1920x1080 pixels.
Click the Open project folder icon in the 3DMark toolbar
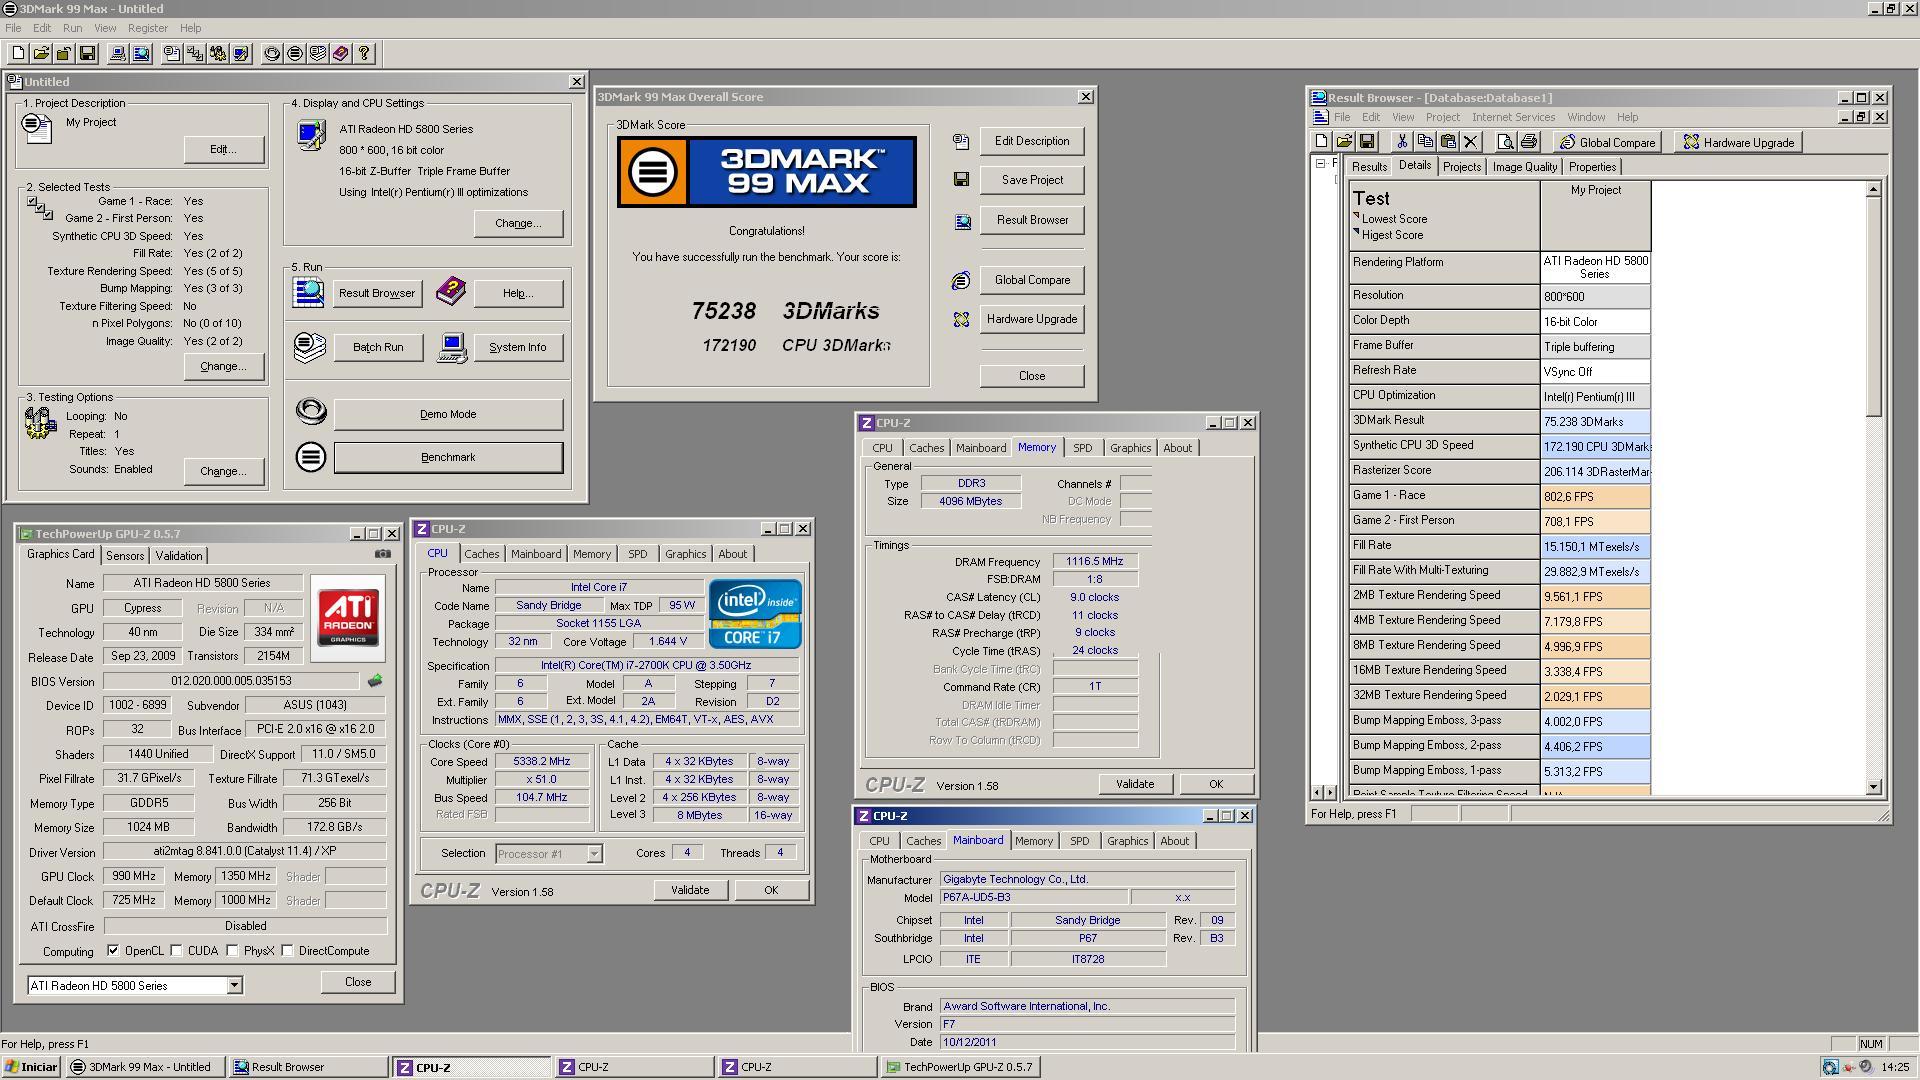coord(41,54)
